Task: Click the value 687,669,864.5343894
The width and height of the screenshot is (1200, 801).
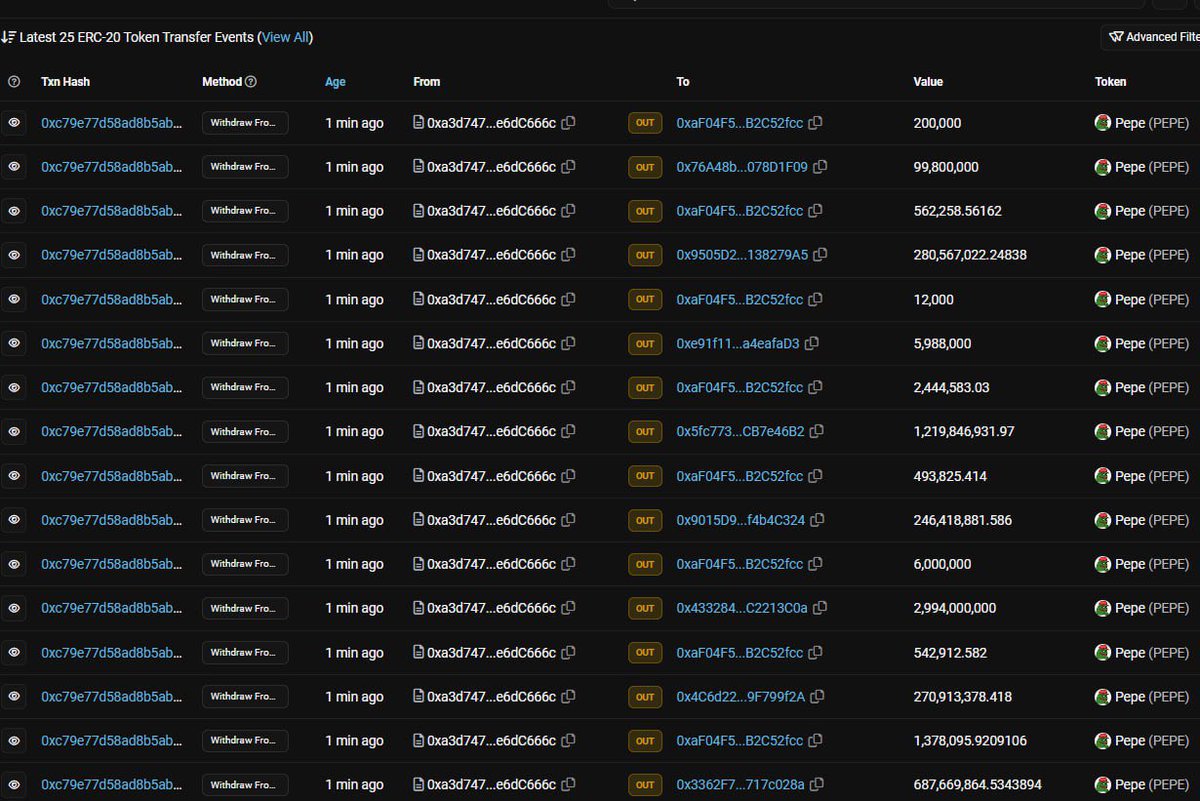Action: (978, 785)
